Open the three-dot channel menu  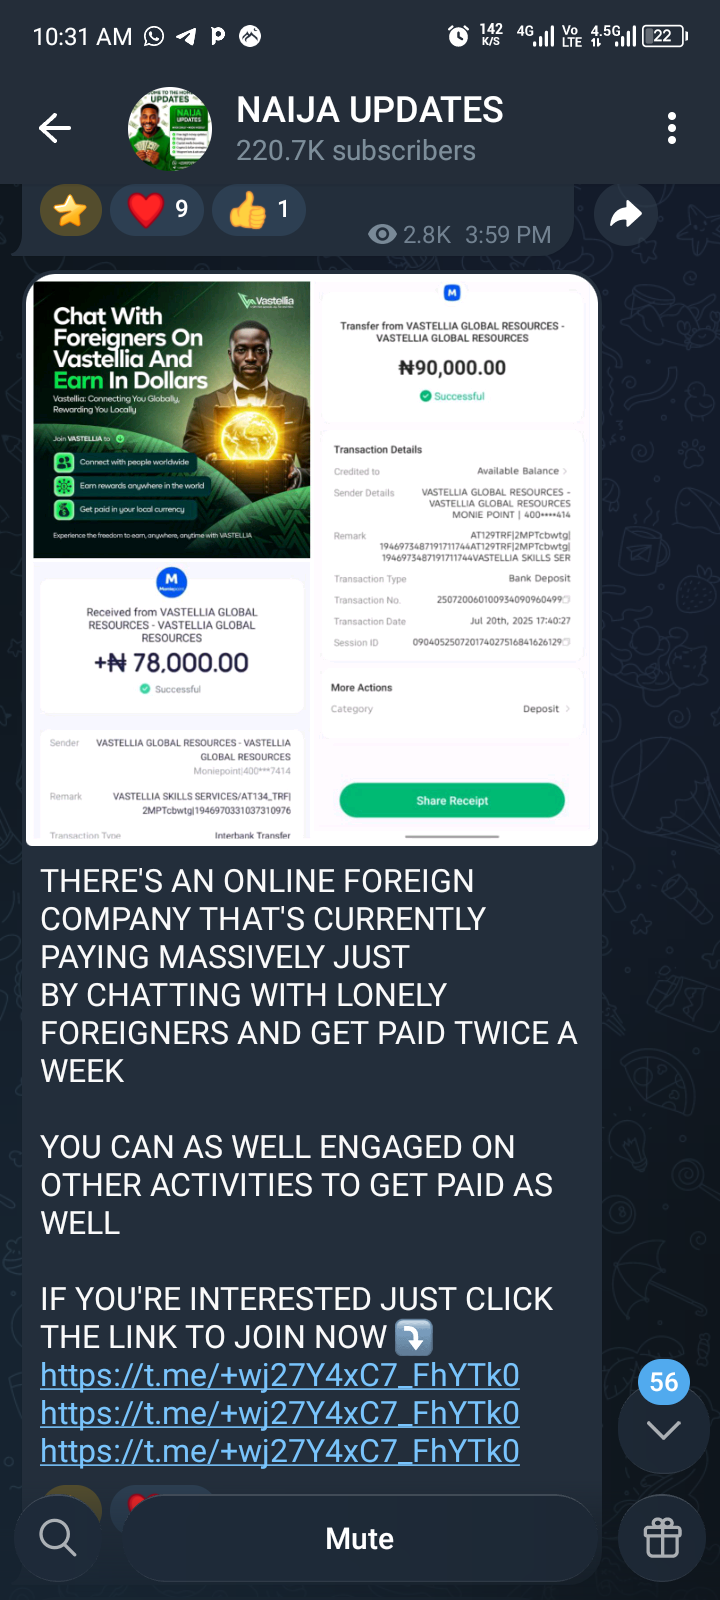click(x=672, y=128)
